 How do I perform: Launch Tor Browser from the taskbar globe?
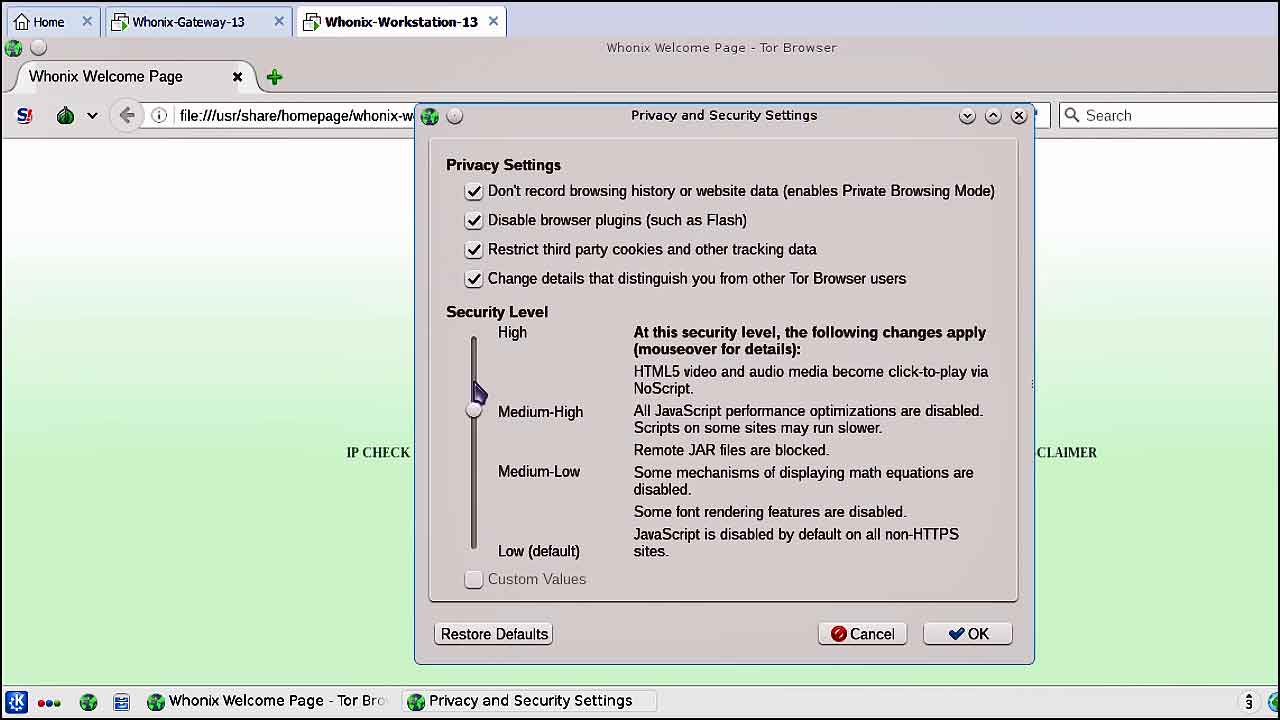pyautogui.click(x=88, y=702)
